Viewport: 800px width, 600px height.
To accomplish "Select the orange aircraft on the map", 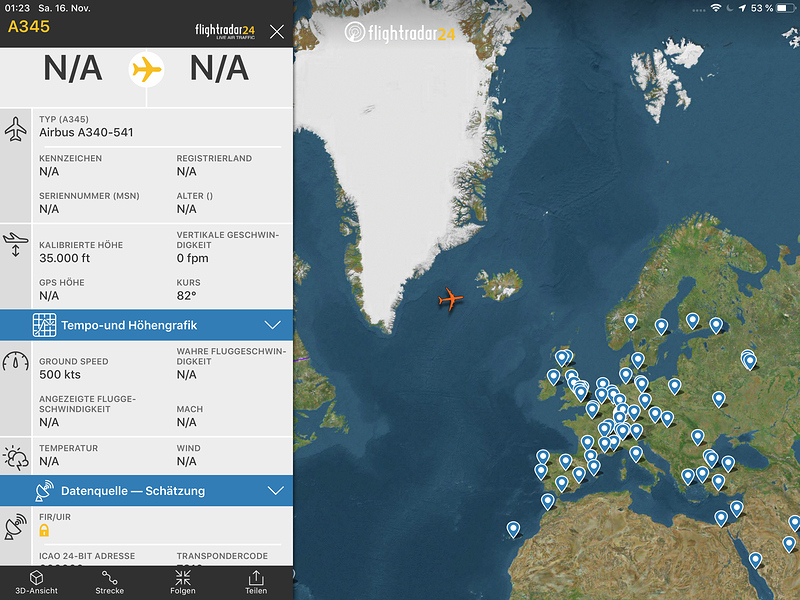I will (x=450, y=299).
